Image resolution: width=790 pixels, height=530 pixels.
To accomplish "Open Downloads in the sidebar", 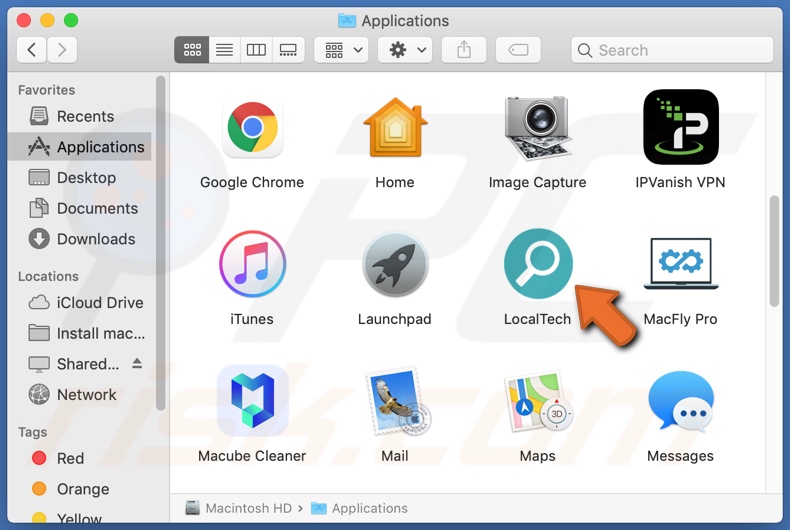I will pyautogui.click(x=81, y=239).
